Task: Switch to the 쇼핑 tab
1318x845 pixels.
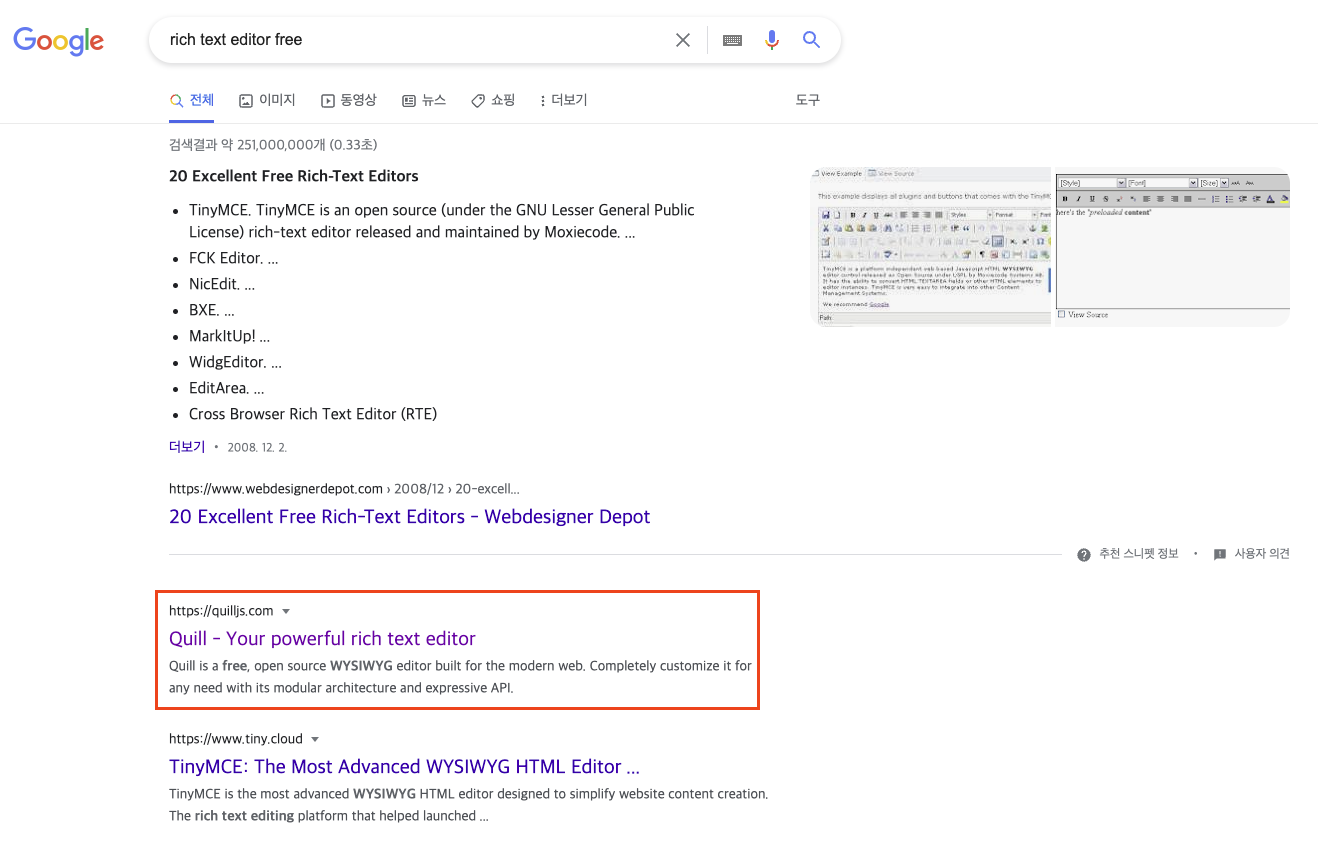Action: point(493,100)
